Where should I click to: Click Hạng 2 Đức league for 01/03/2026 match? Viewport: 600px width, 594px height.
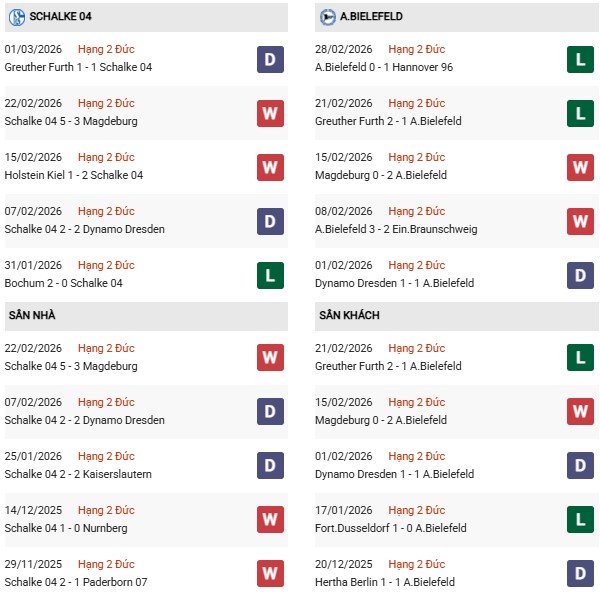(106, 49)
